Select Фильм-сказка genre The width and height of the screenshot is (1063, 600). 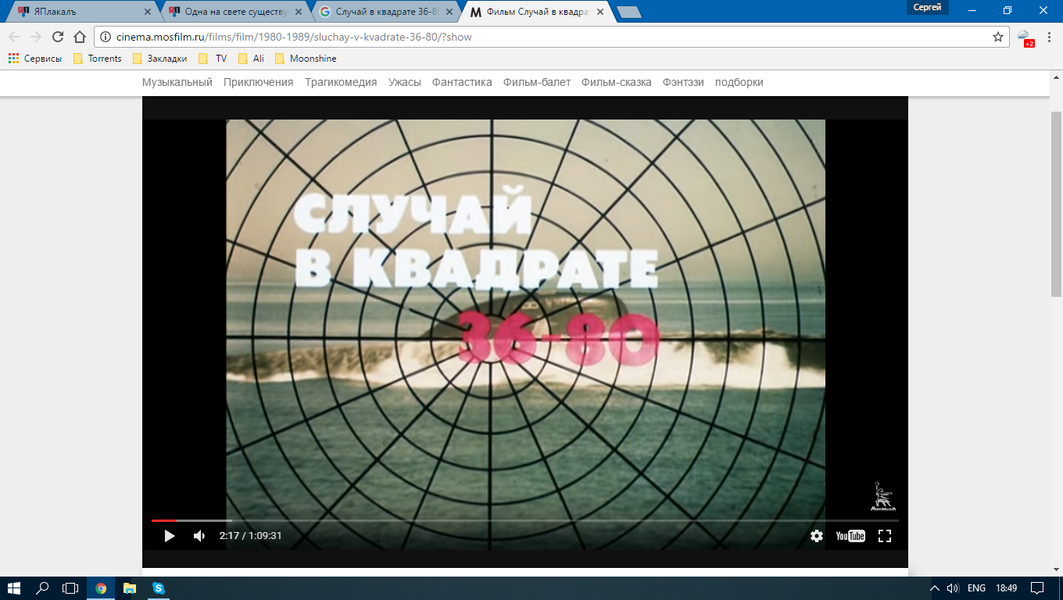[x=616, y=82]
